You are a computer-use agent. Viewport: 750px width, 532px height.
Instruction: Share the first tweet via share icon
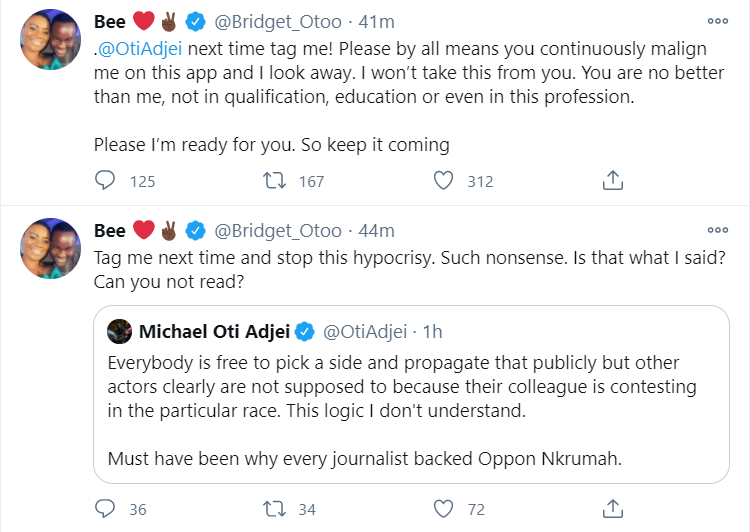pyautogui.click(x=615, y=181)
